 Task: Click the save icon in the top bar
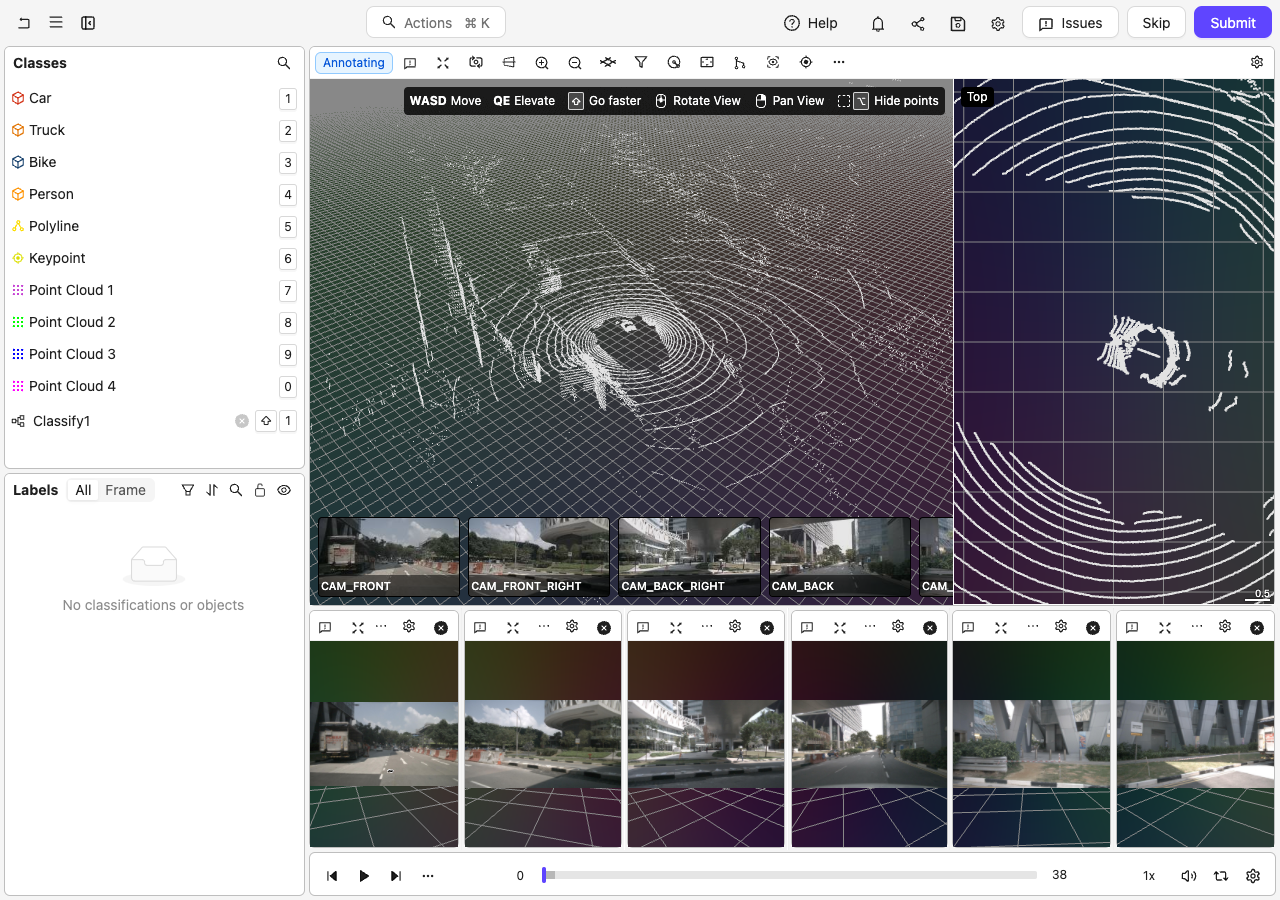(x=958, y=24)
